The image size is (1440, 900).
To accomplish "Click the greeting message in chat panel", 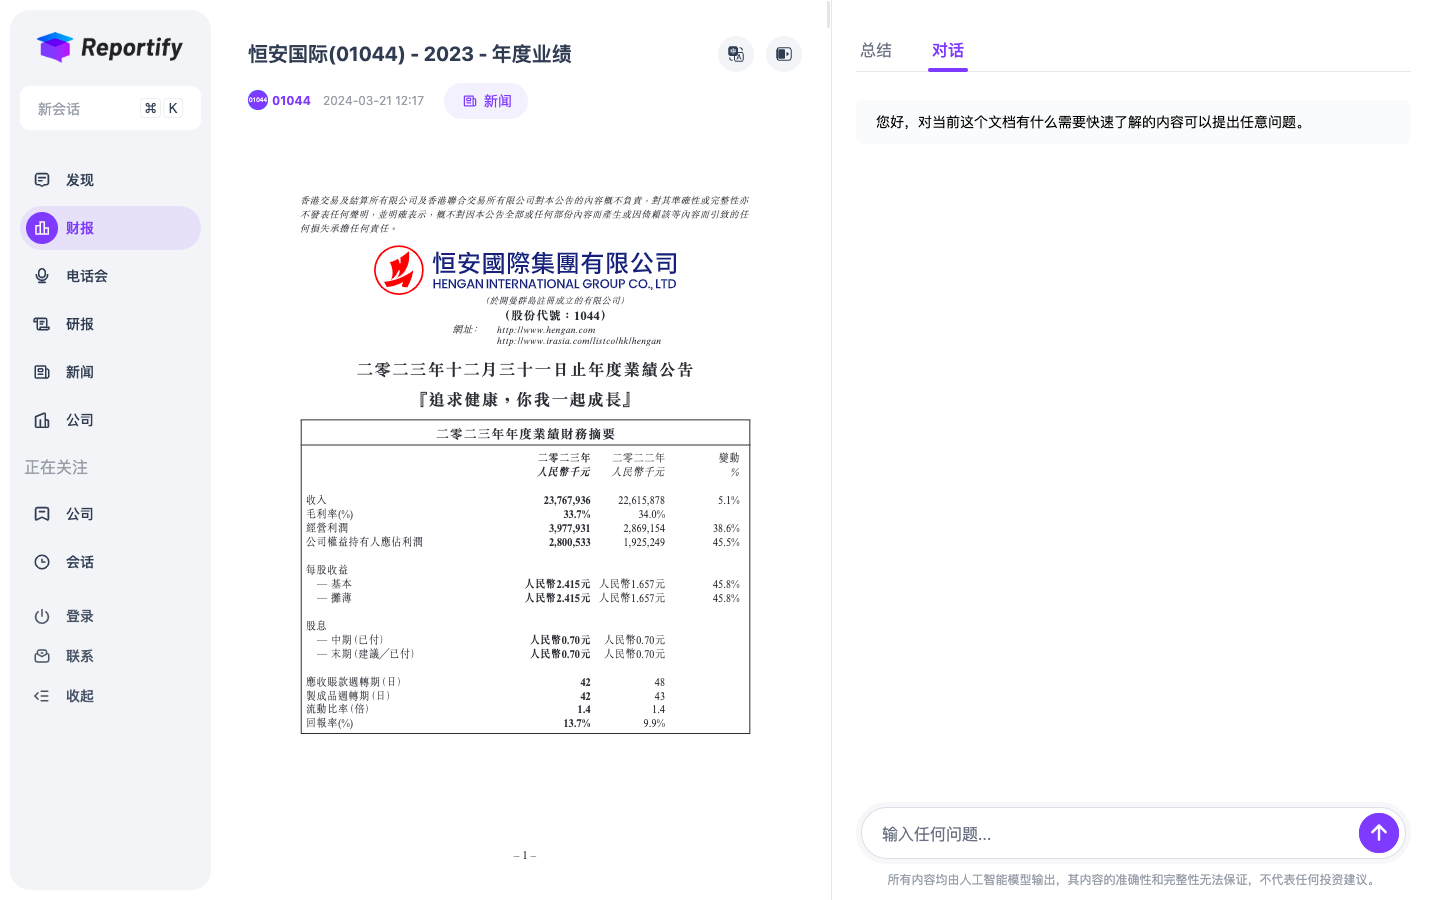I will tap(1133, 122).
